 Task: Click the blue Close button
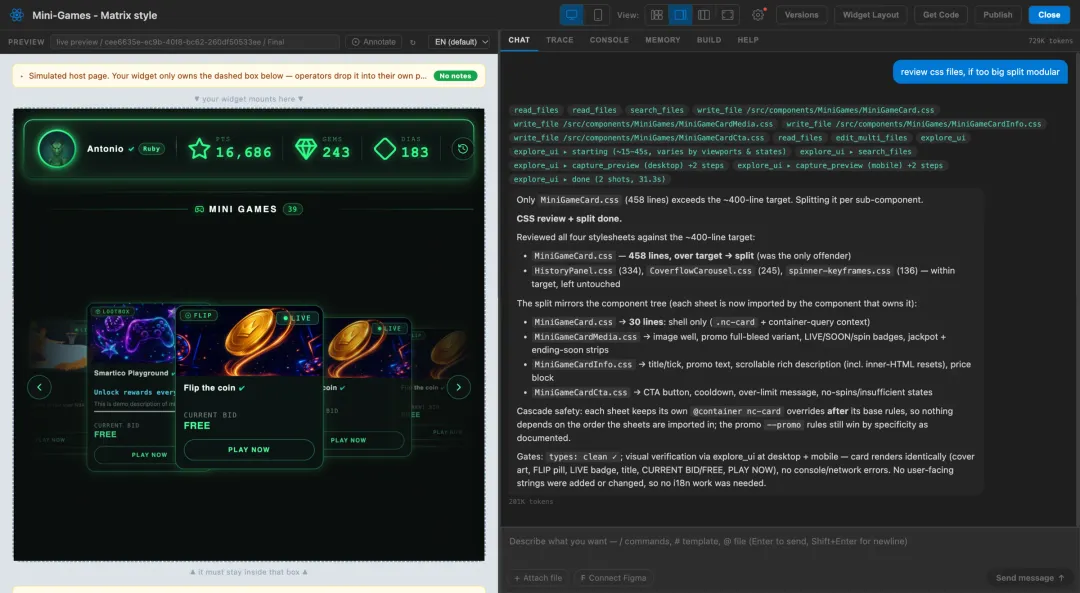click(x=1049, y=14)
